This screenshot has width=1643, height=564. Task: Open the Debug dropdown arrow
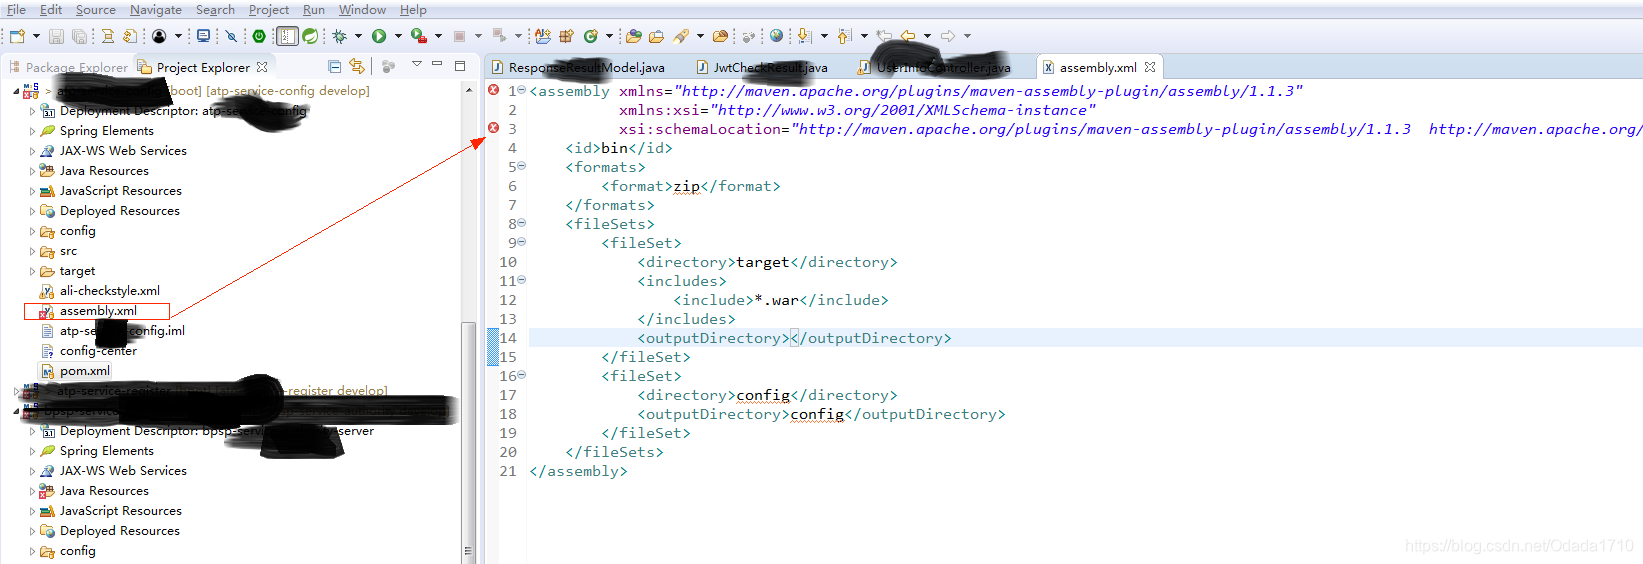(x=358, y=36)
